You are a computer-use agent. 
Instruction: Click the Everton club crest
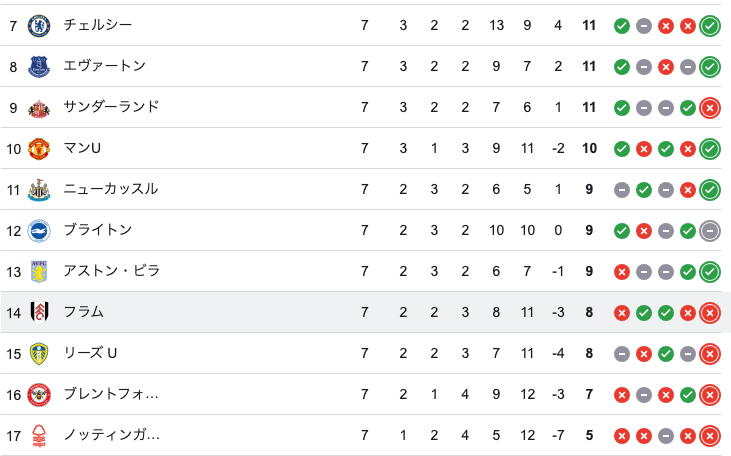tap(39, 66)
